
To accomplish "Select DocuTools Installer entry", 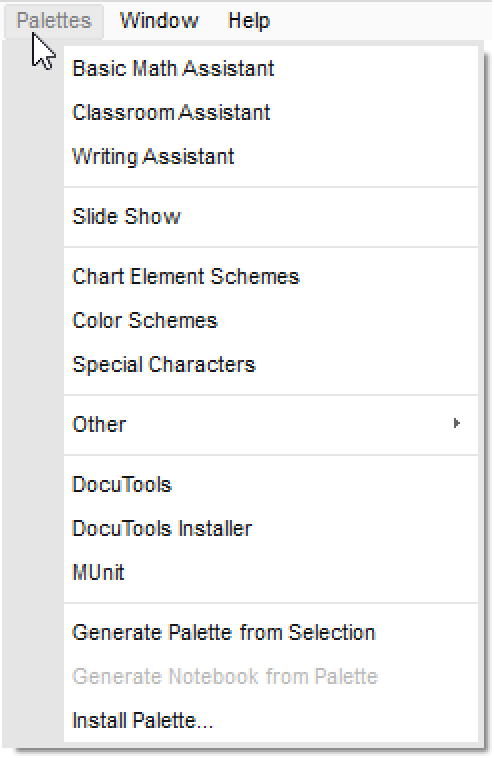I will point(271,528).
